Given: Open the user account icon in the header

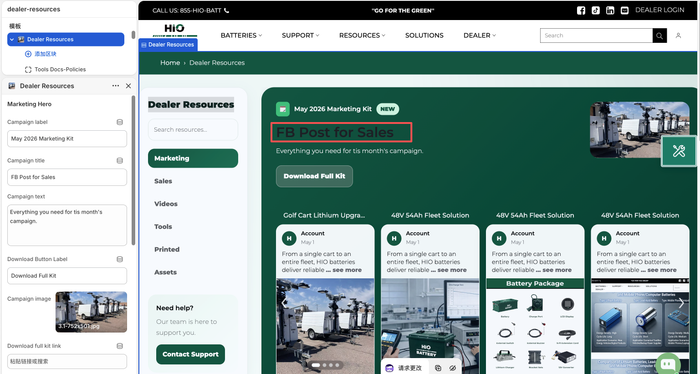Looking at the screenshot, I should [x=678, y=35].
